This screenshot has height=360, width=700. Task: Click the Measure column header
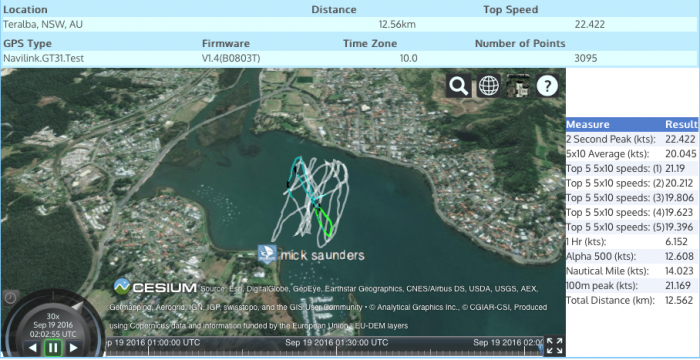point(588,125)
